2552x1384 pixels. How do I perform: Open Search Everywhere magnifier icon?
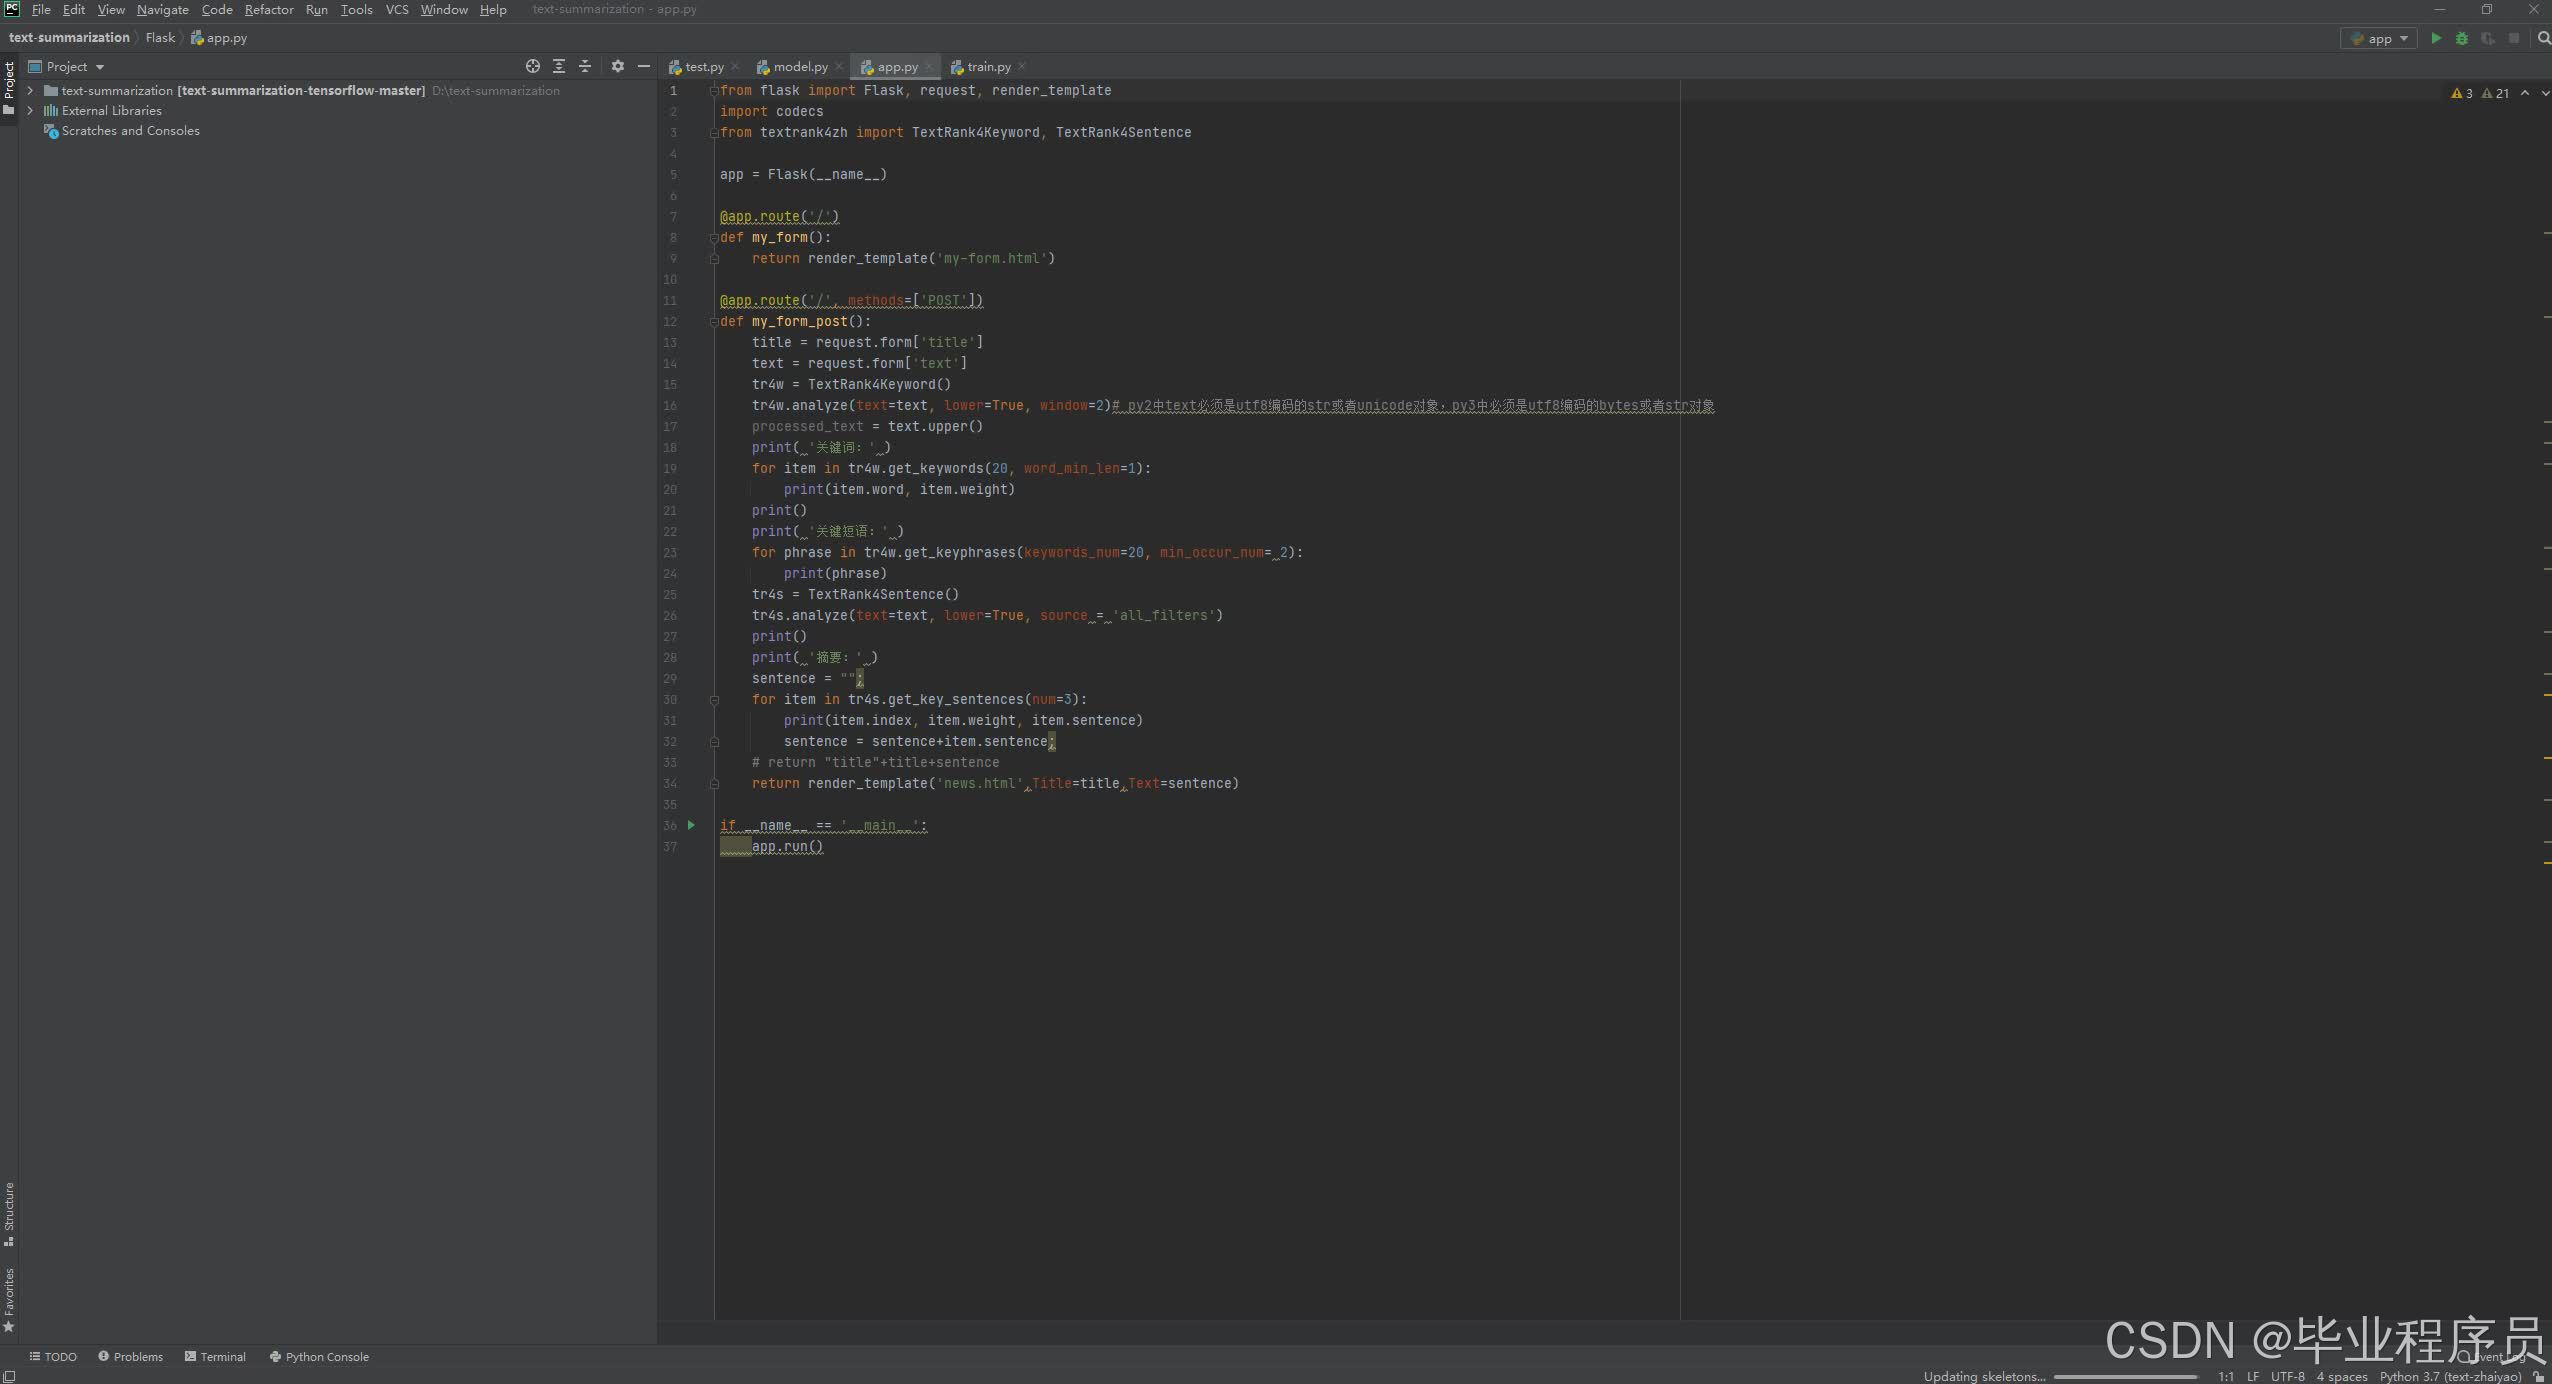2543,38
